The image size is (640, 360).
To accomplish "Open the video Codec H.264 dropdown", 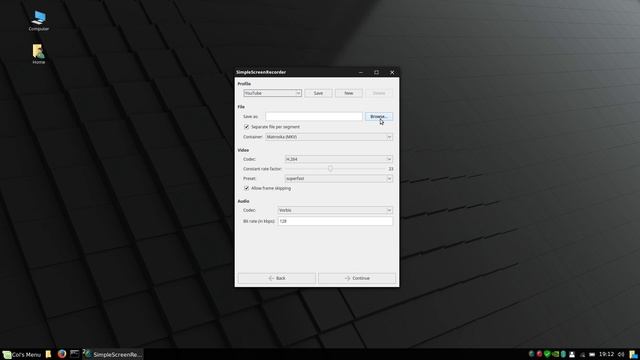I will point(339,159).
